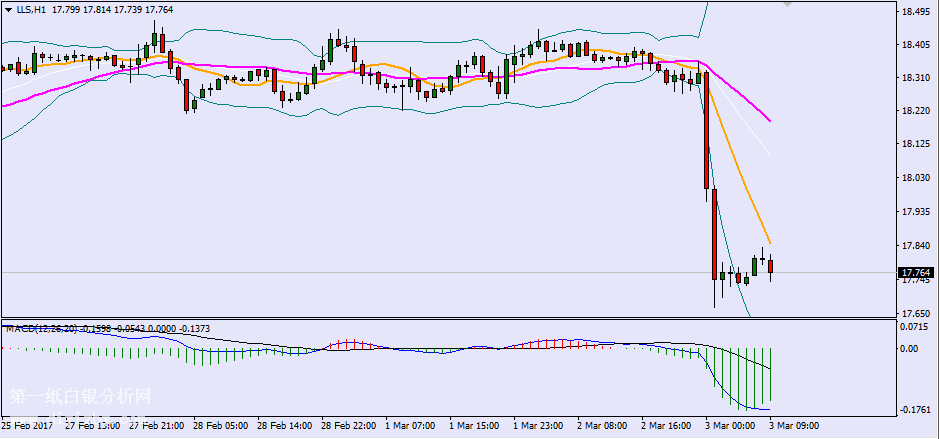This screenshot has height=439, width=939.
Task: Click the MACD -0.1761 scale value
Action: (x=915, y=409)
